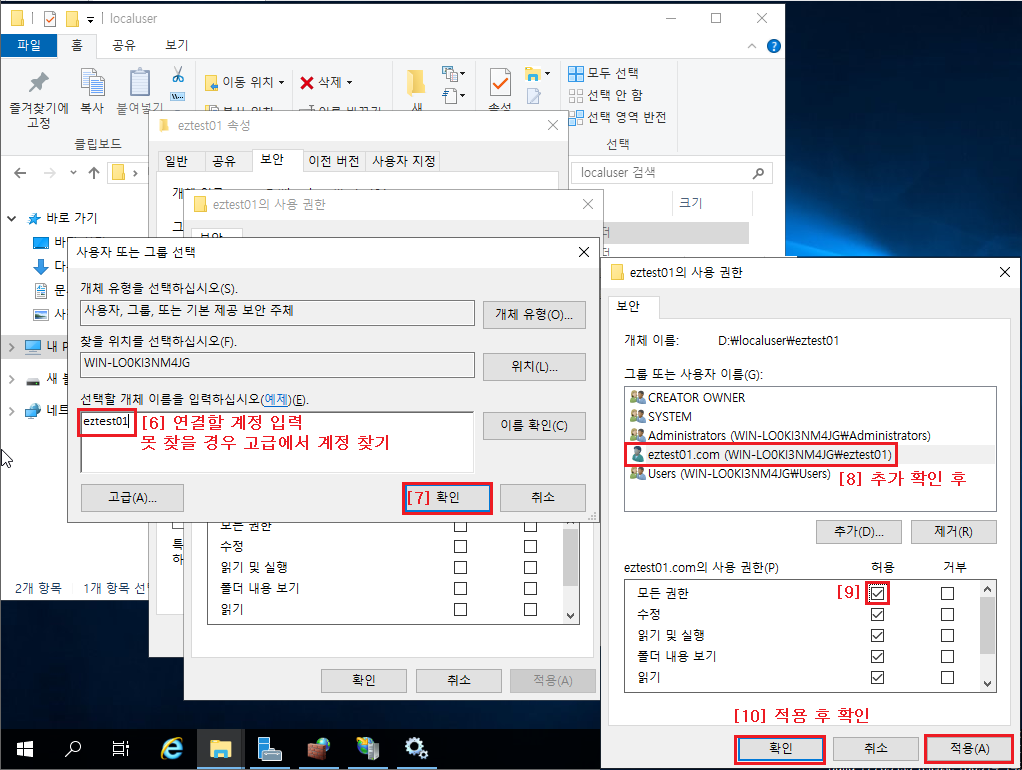Click the firewall brick wall taskbar icon
This screenshot has height=770, width=1022.
(319, 748)
